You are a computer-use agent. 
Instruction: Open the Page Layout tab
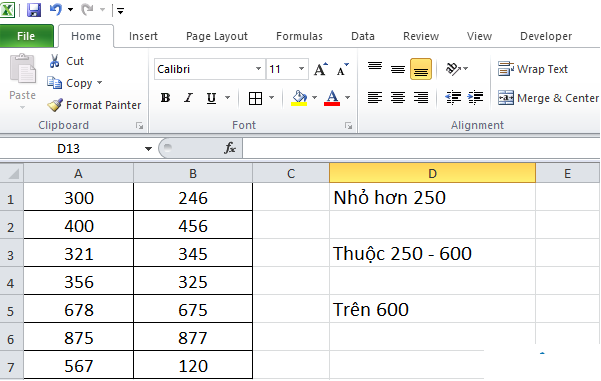click(x=217, y=36)
